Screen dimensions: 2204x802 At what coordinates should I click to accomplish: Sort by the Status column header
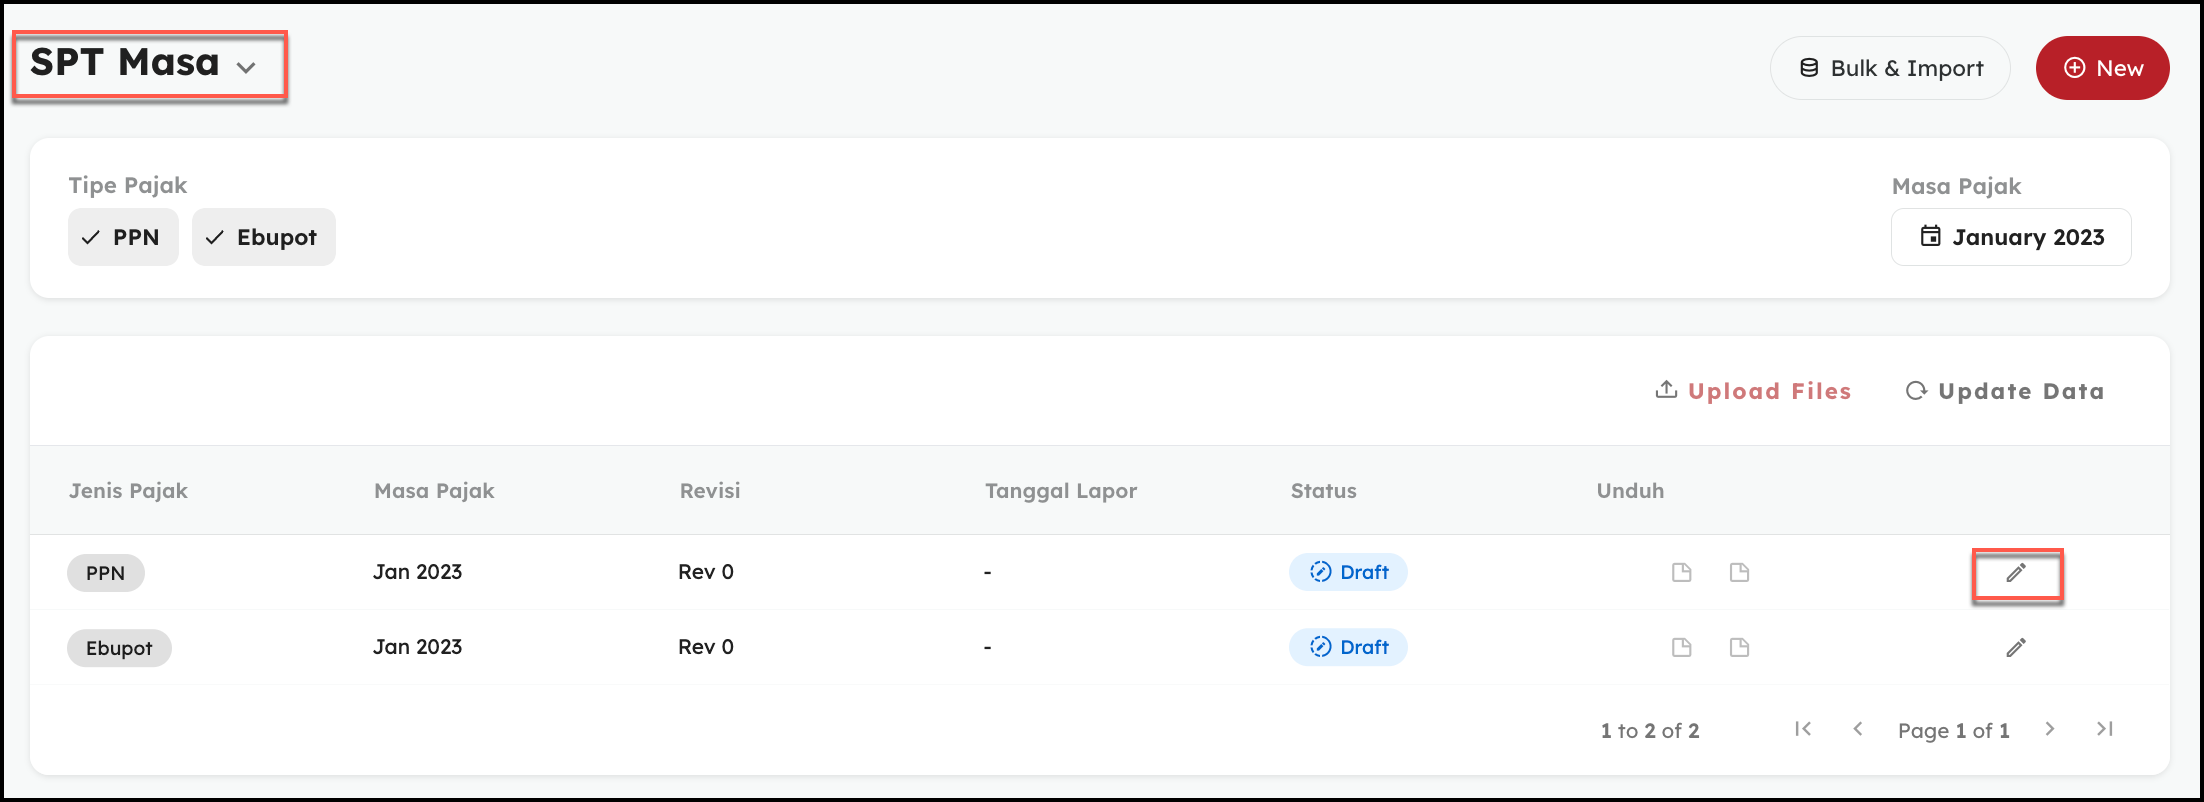1323,491
